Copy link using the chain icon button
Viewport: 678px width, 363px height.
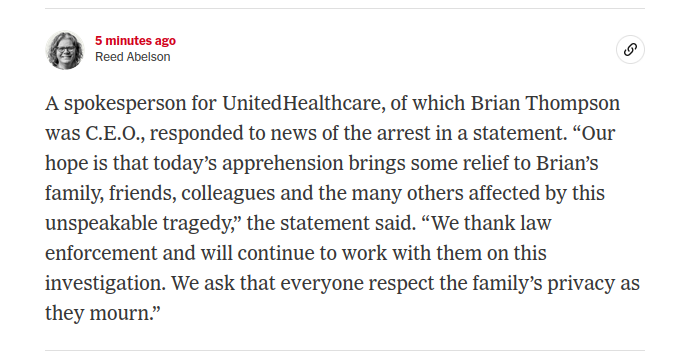pyautogui.click(x=630, y=50)
